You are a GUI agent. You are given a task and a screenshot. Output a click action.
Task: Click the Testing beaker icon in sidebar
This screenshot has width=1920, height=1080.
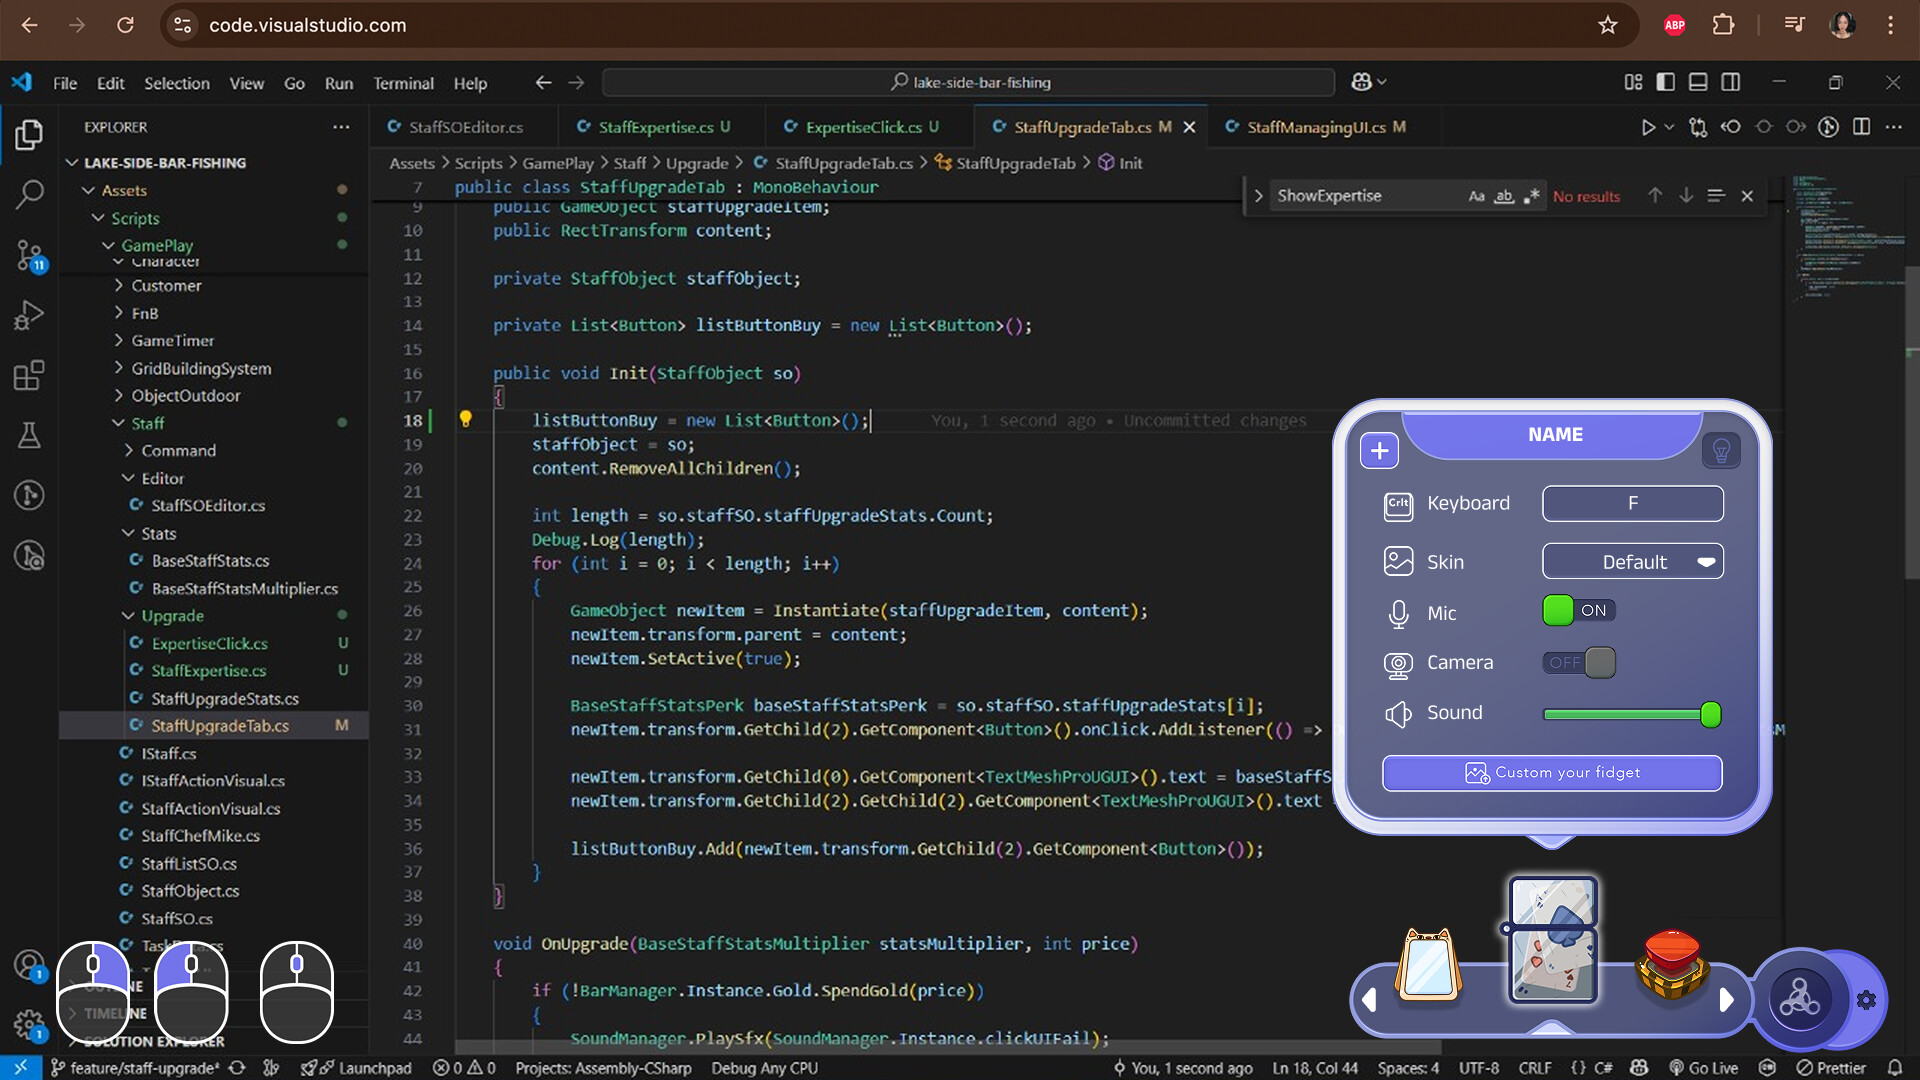coord(29,435)
